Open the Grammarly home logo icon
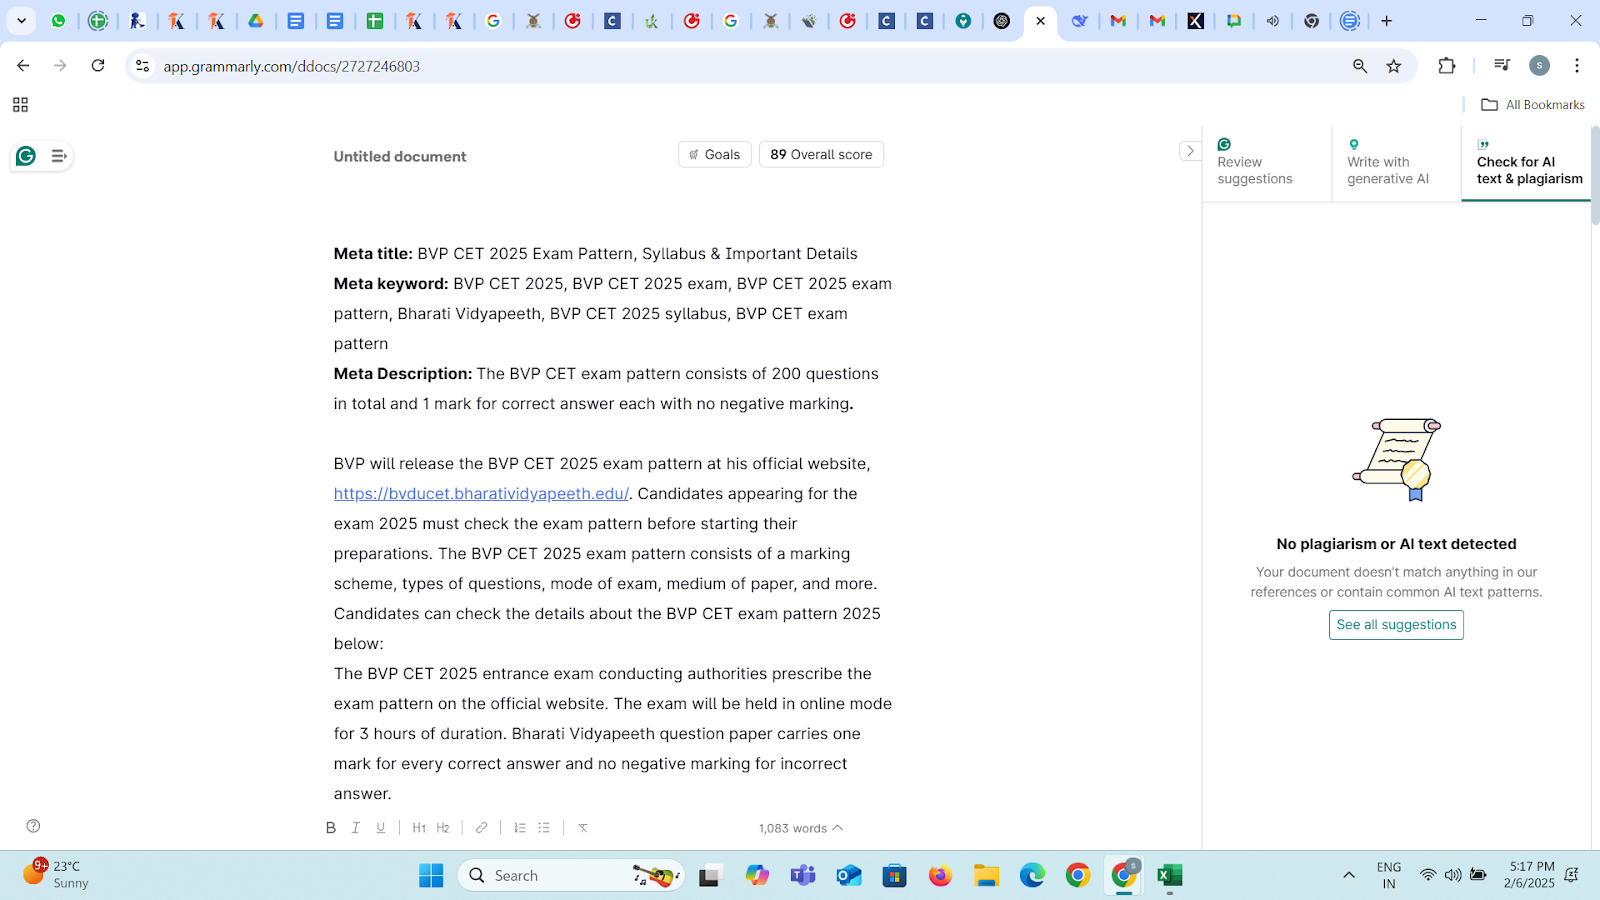This screenshot has height=900, width=1600. [26, 156]
